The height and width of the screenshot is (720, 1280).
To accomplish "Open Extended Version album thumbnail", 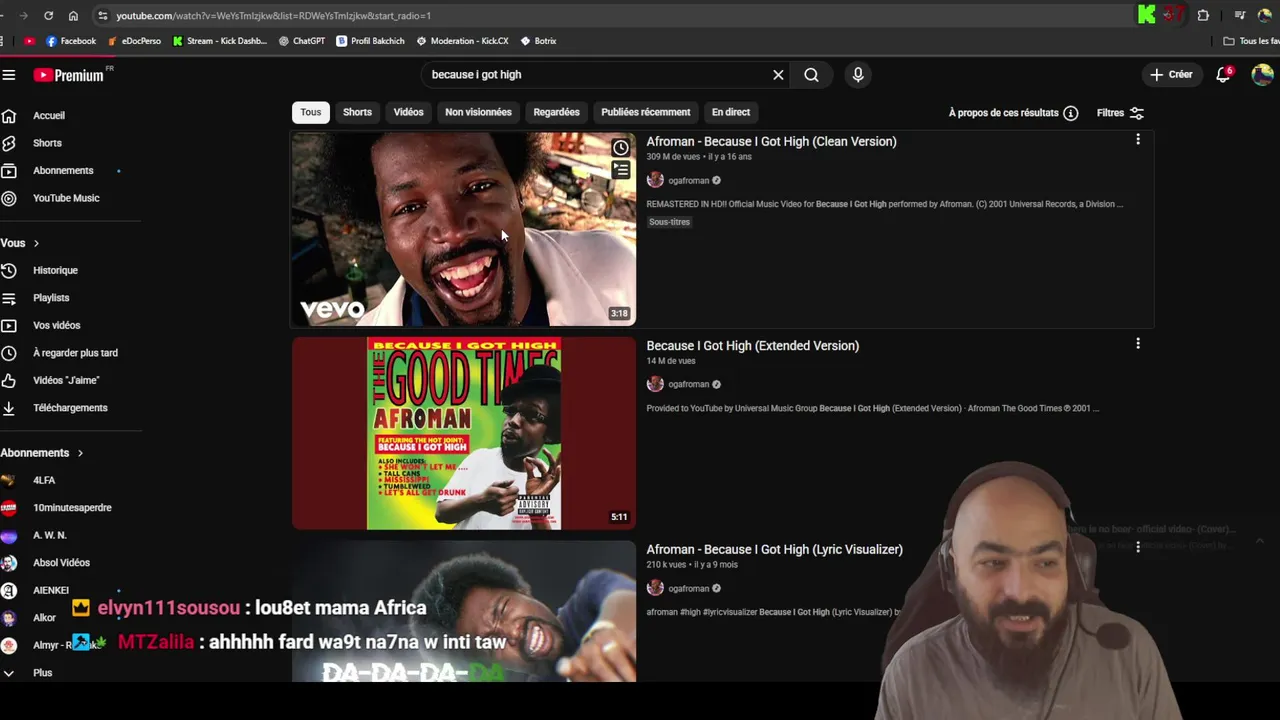I will 463,433.
